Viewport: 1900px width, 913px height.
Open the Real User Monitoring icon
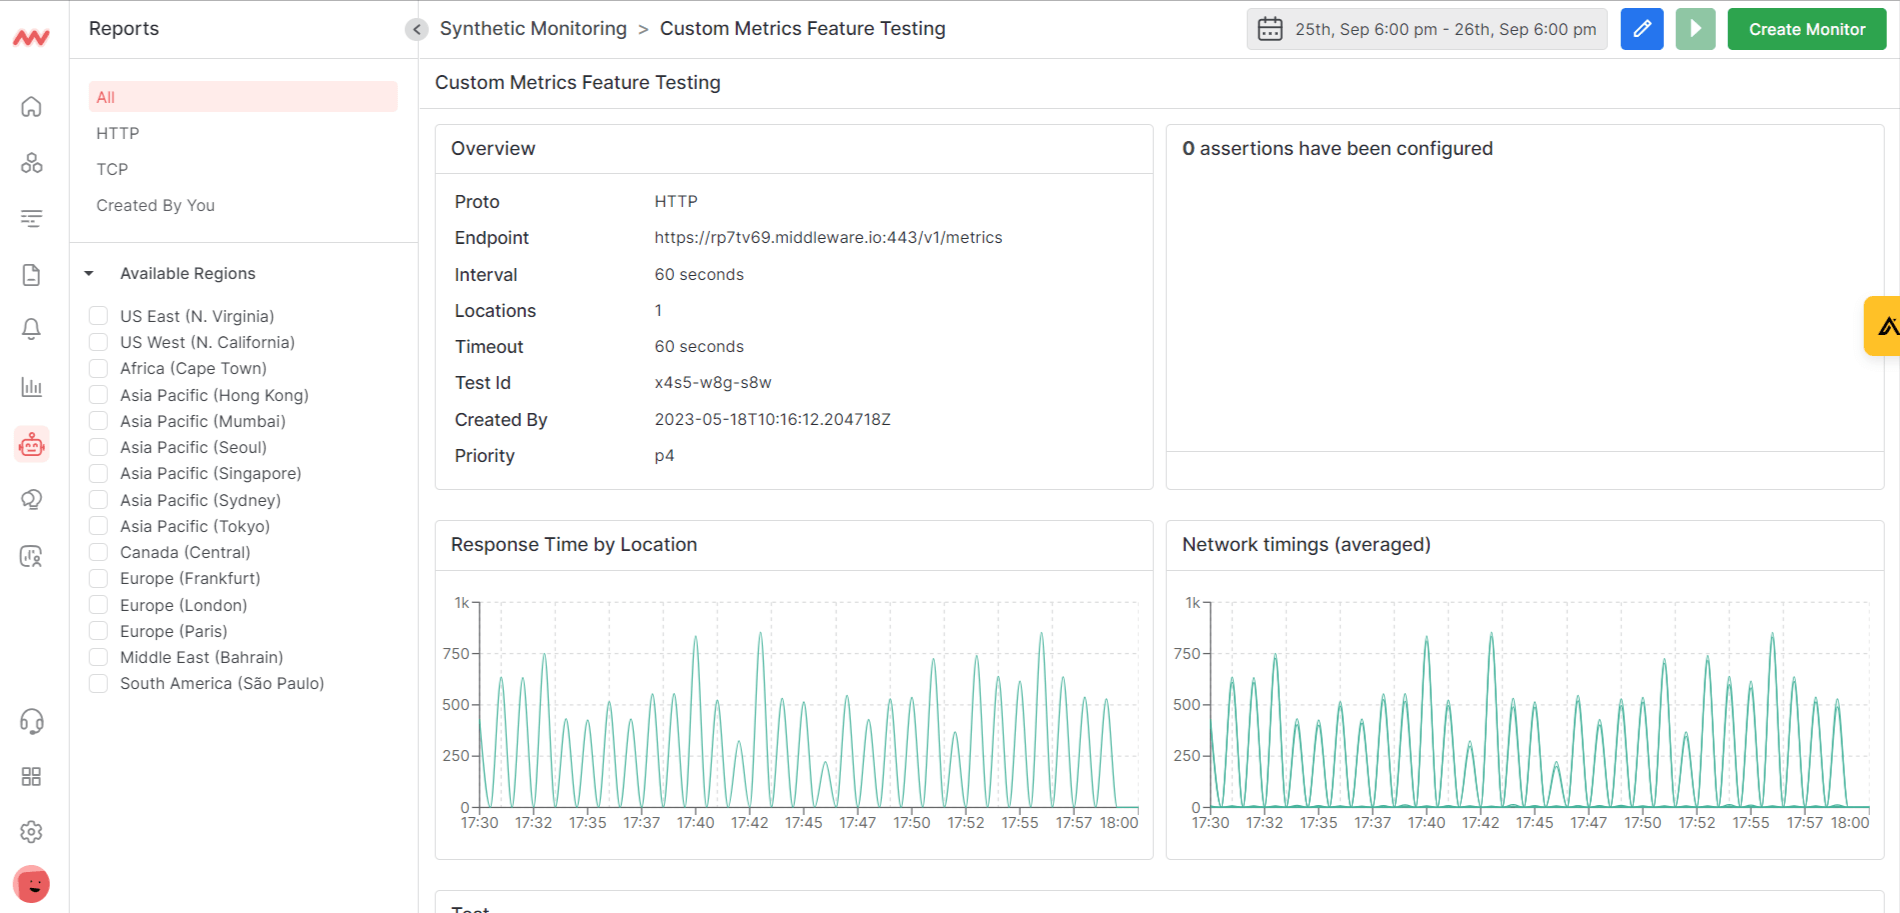31,555
